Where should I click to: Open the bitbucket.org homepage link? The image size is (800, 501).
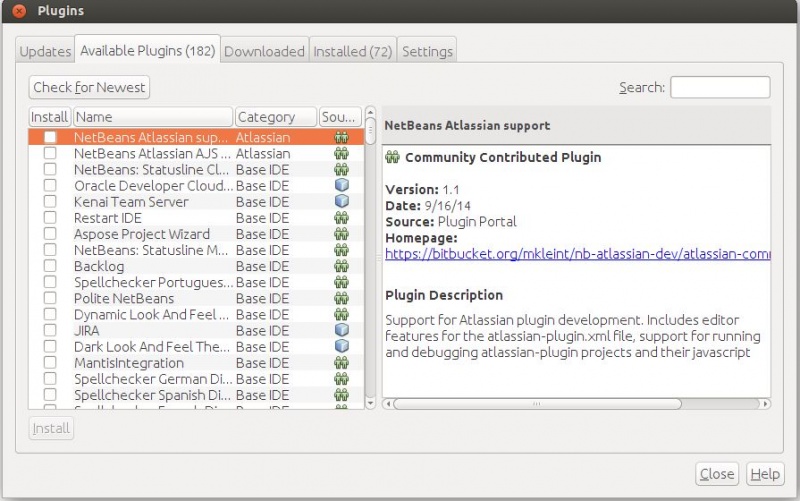pos(577,254)
